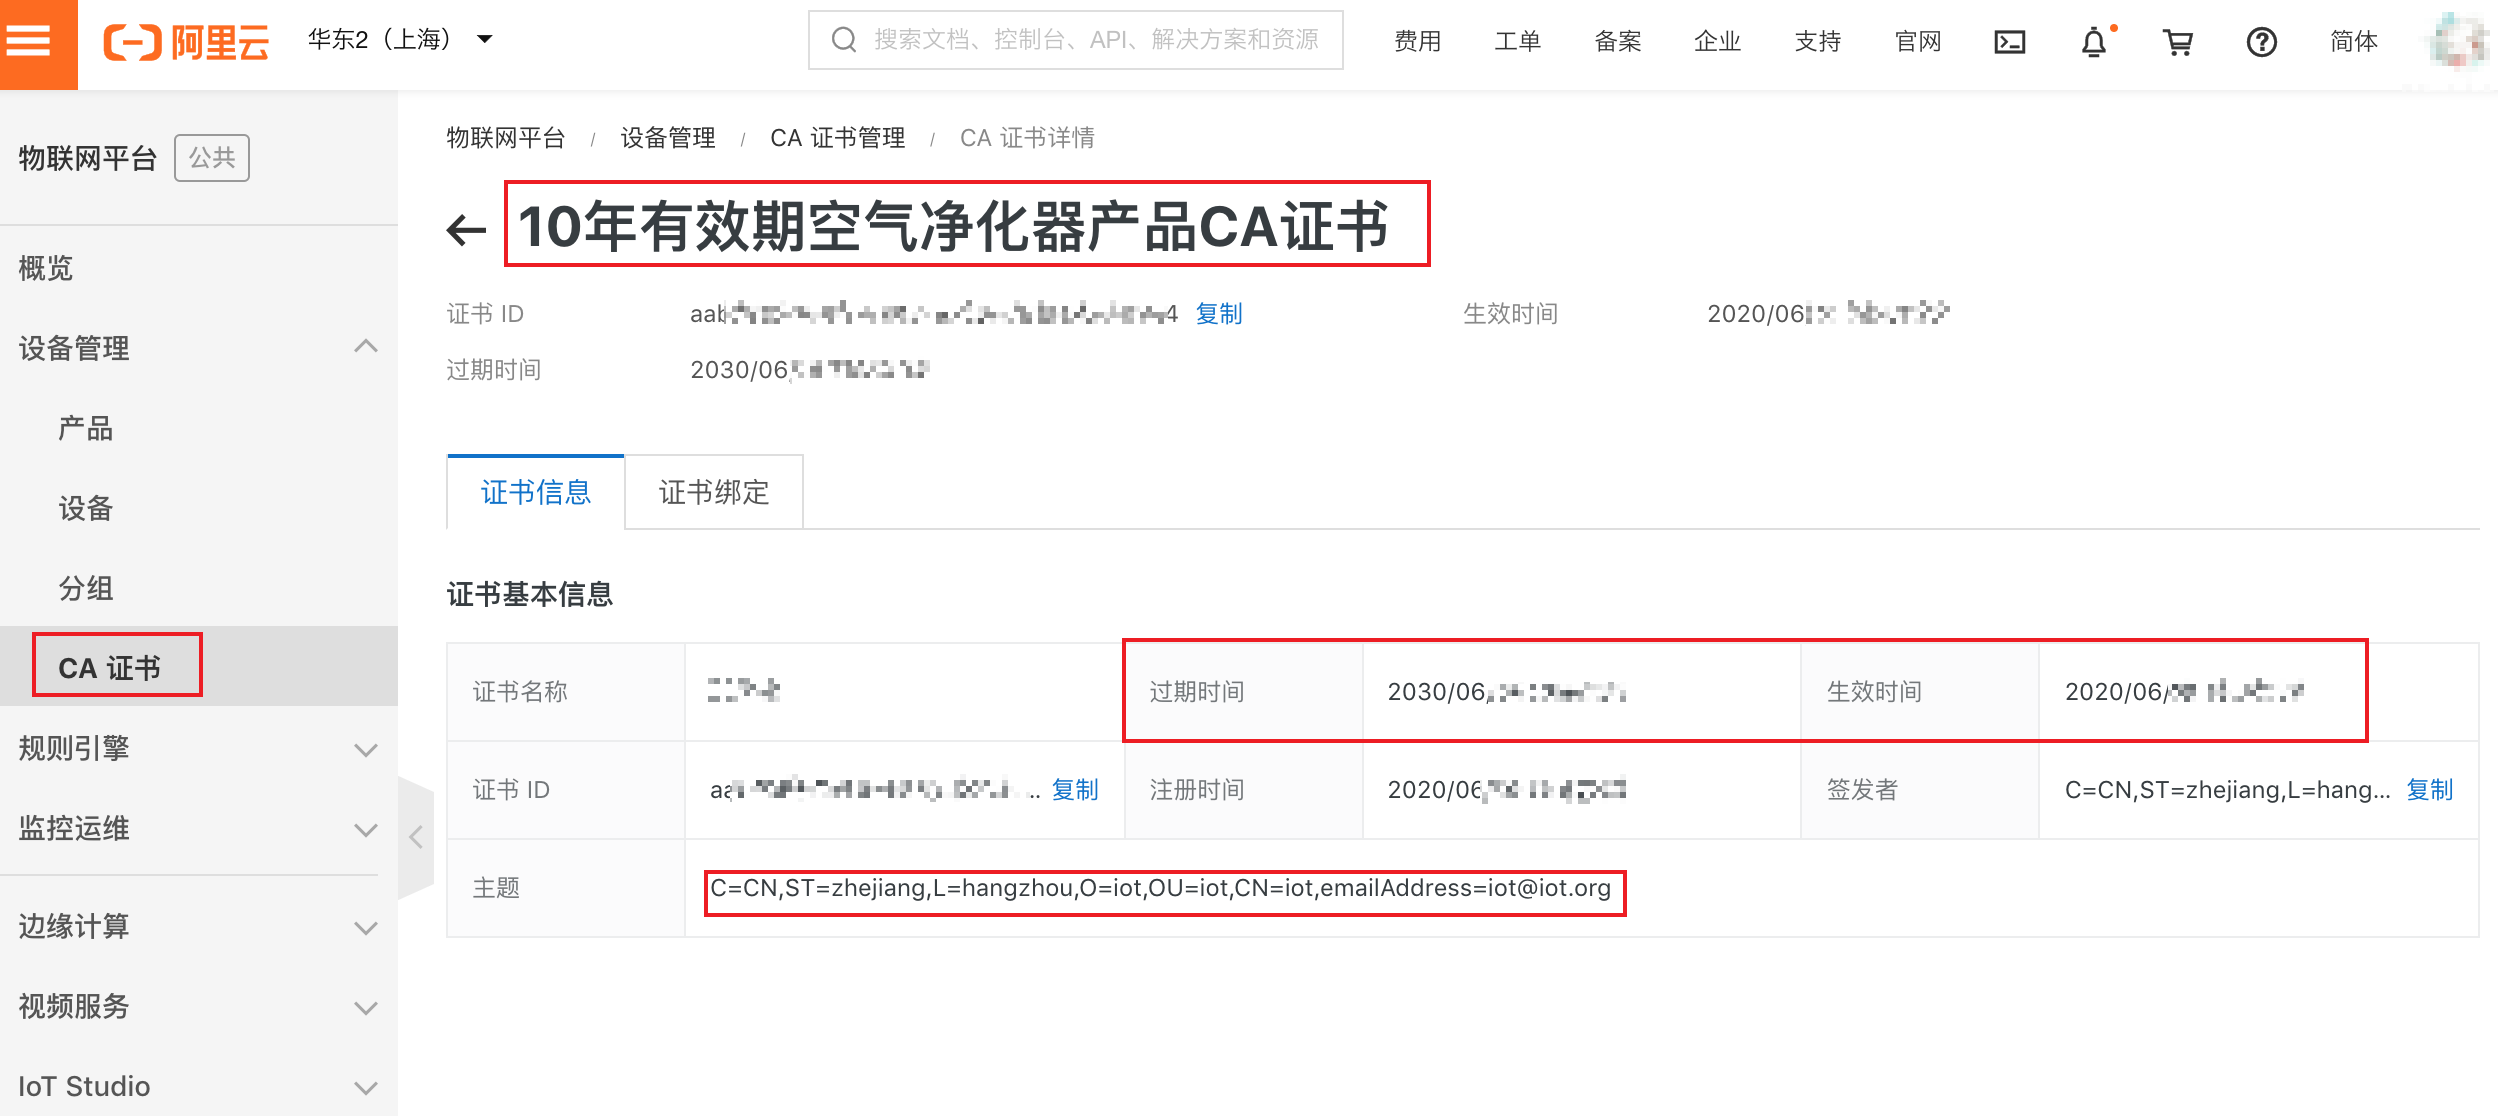Screen dimensions: 2498x1116
Task: Open the notifications bell icon
Action: tap(2094, 42)
